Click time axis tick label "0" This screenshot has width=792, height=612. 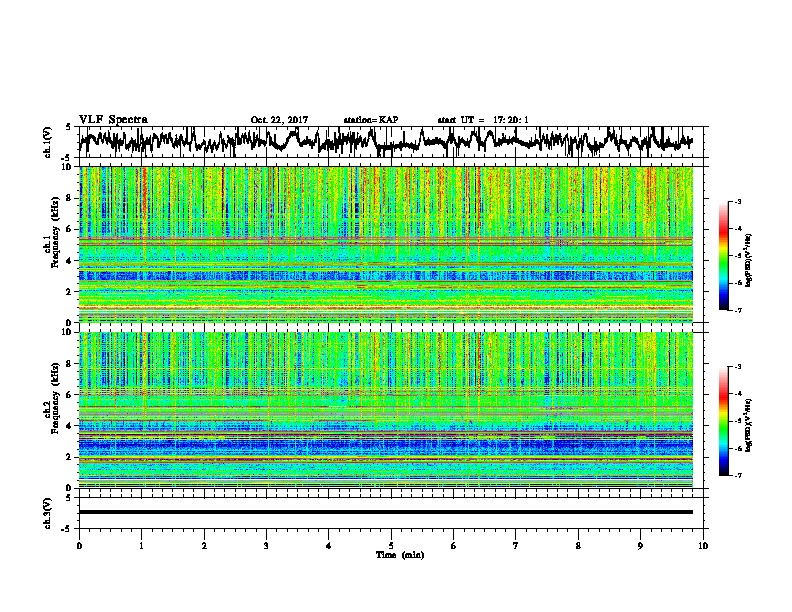click(79, 546)
